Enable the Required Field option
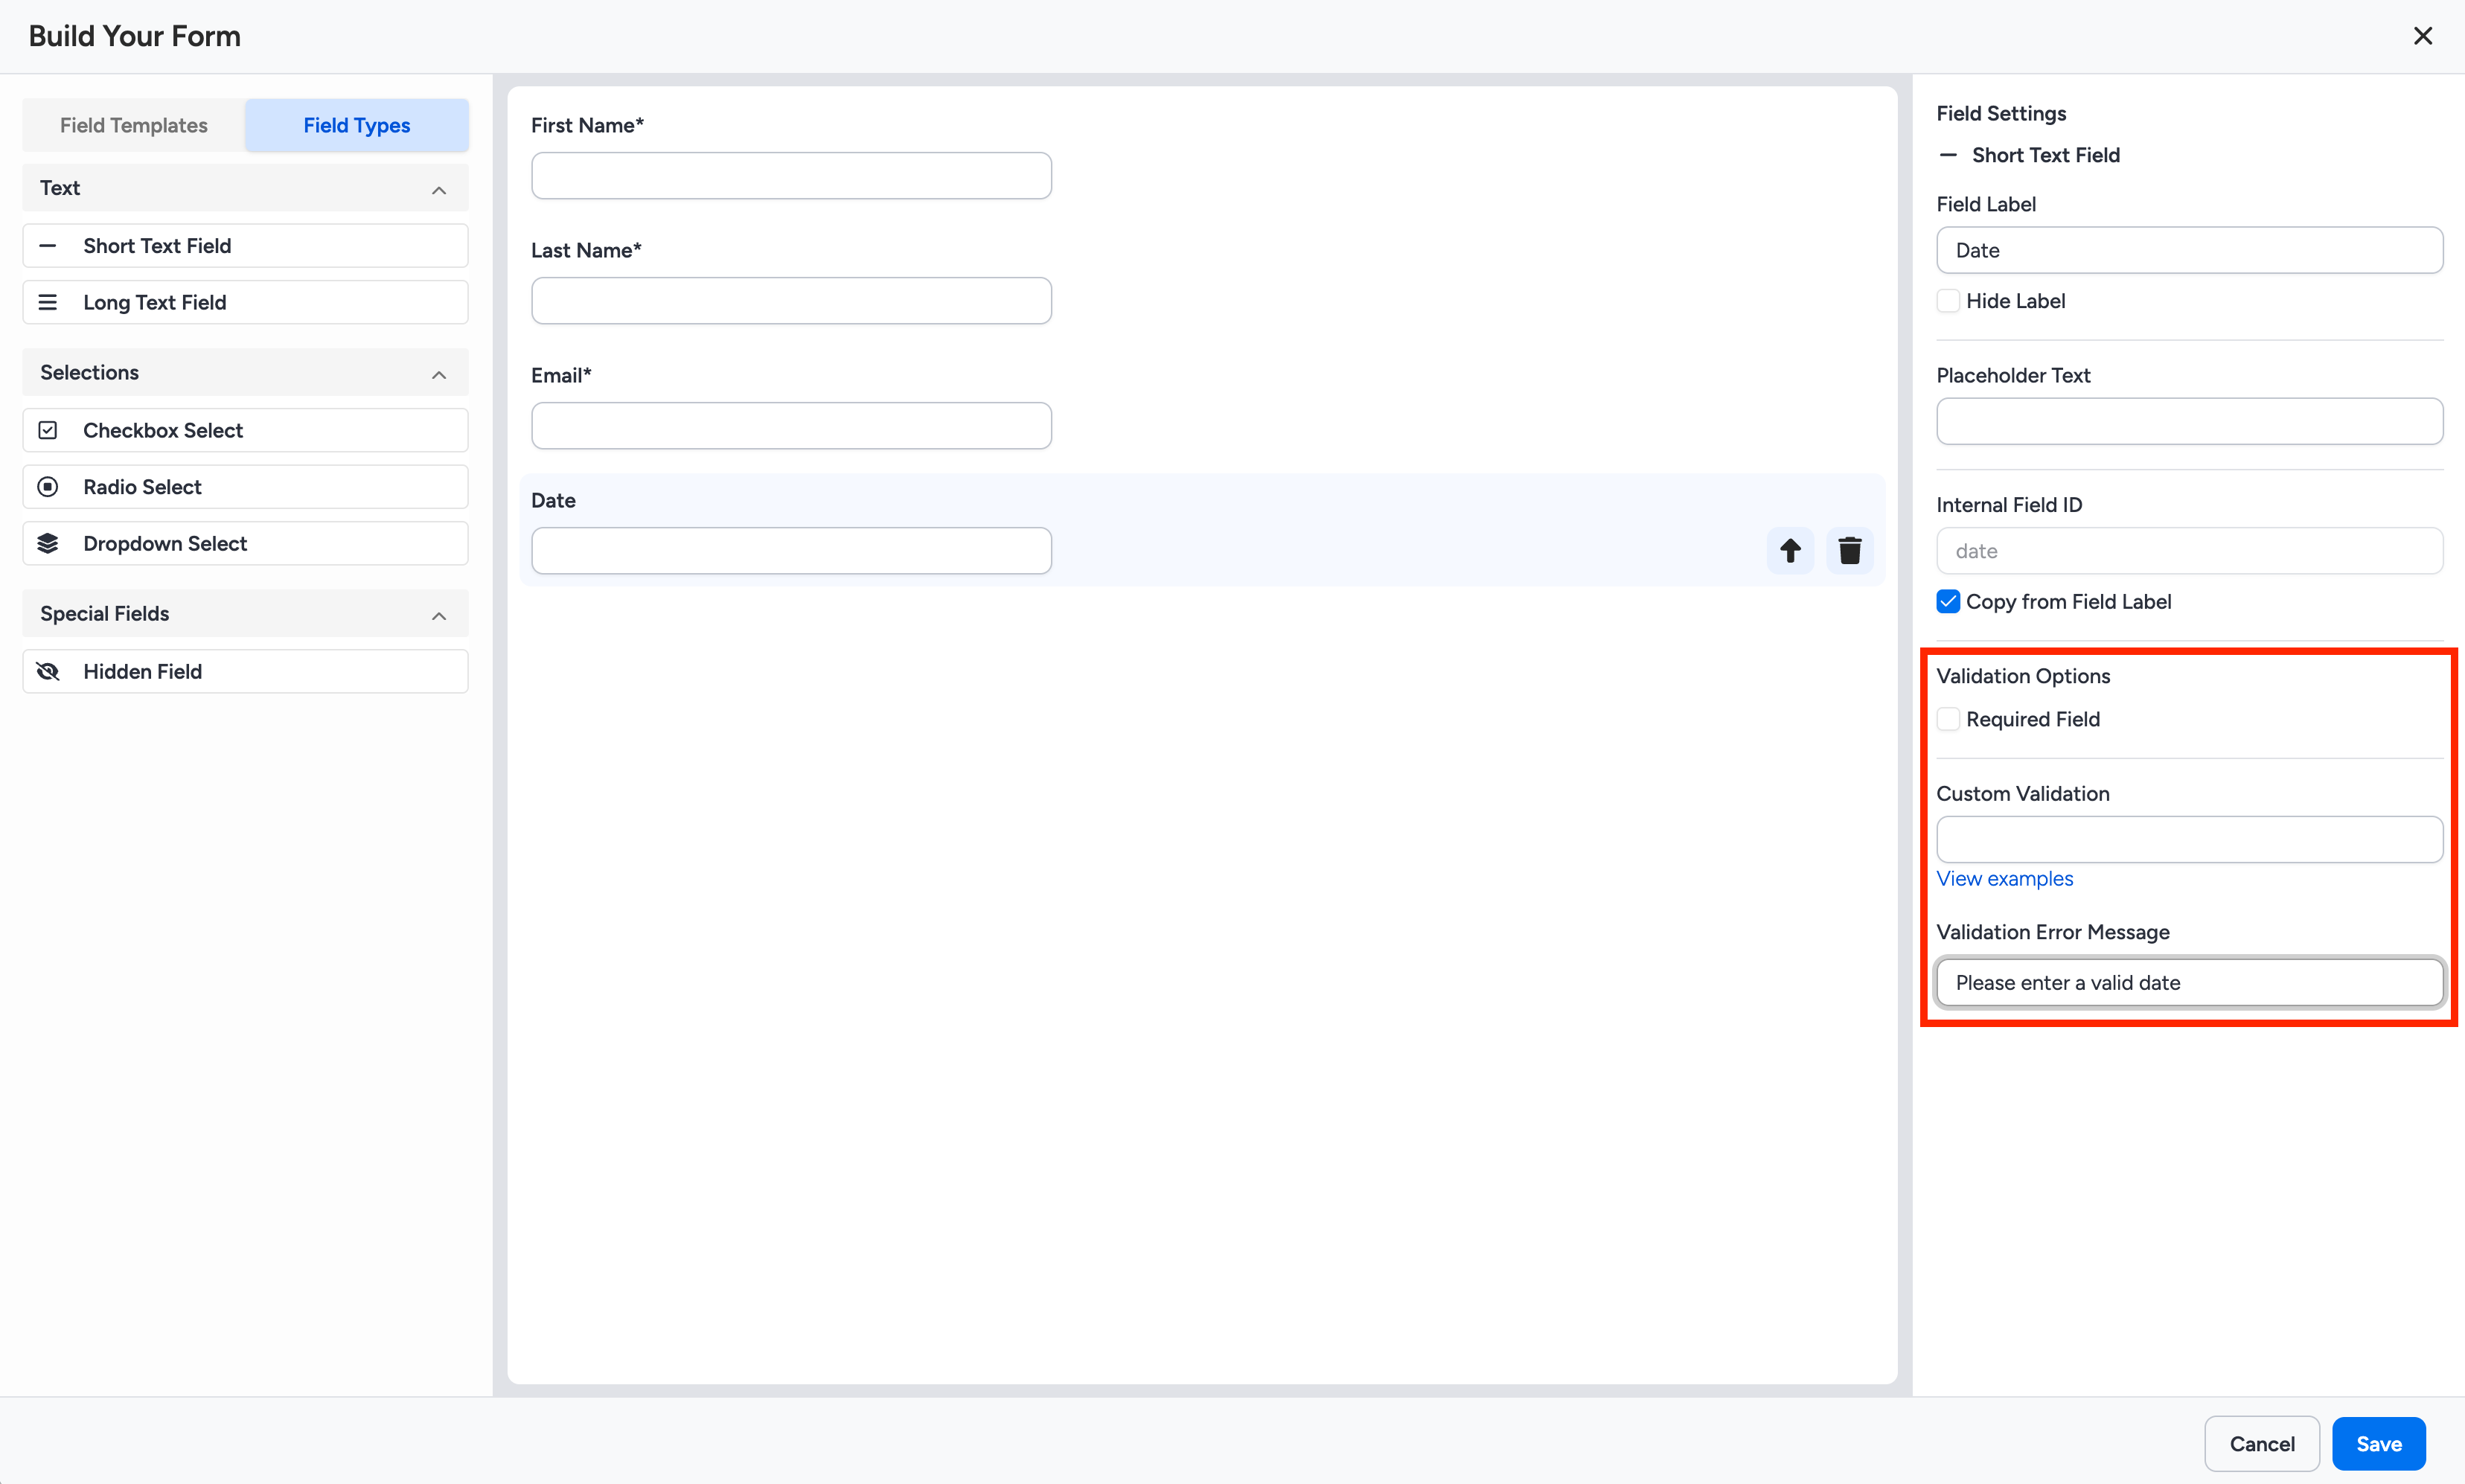This screenshot has width=2465, height=1484. click(1948, 719)
